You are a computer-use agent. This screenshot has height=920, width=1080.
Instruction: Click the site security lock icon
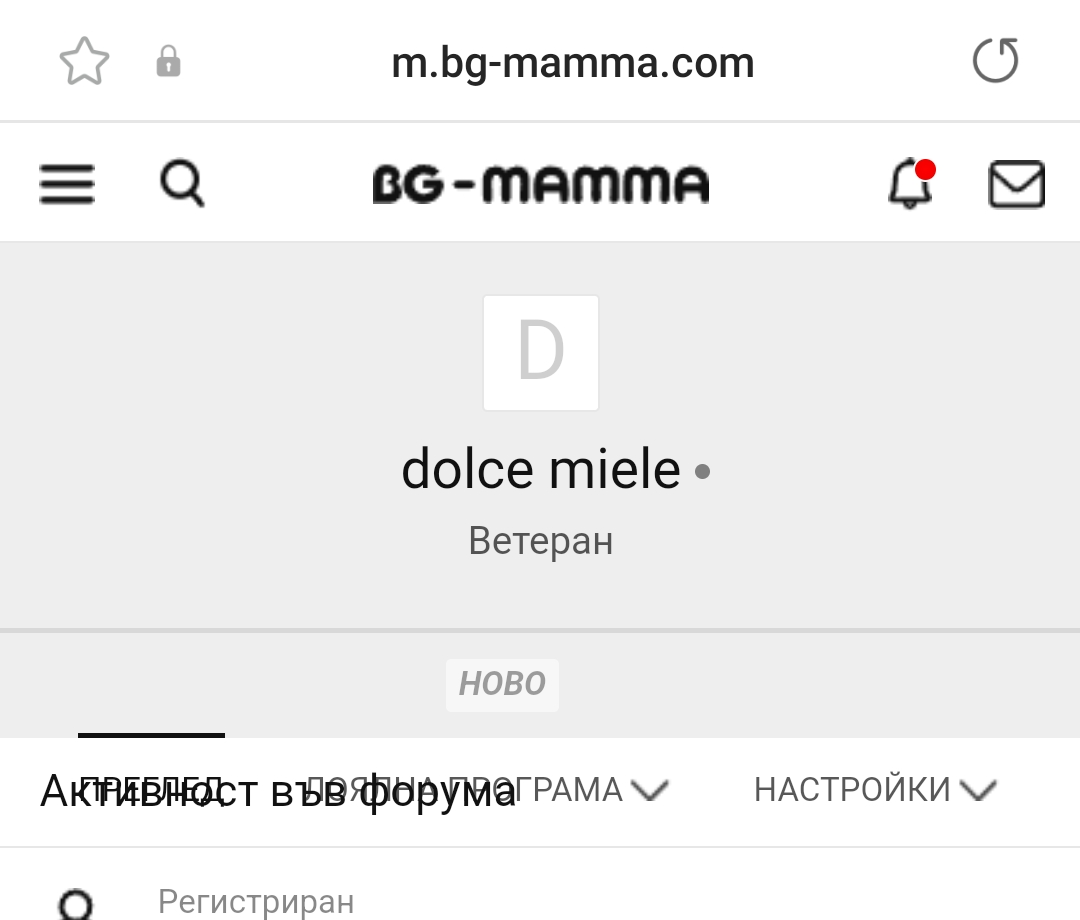pyautogui.click(x=168, y=62)
